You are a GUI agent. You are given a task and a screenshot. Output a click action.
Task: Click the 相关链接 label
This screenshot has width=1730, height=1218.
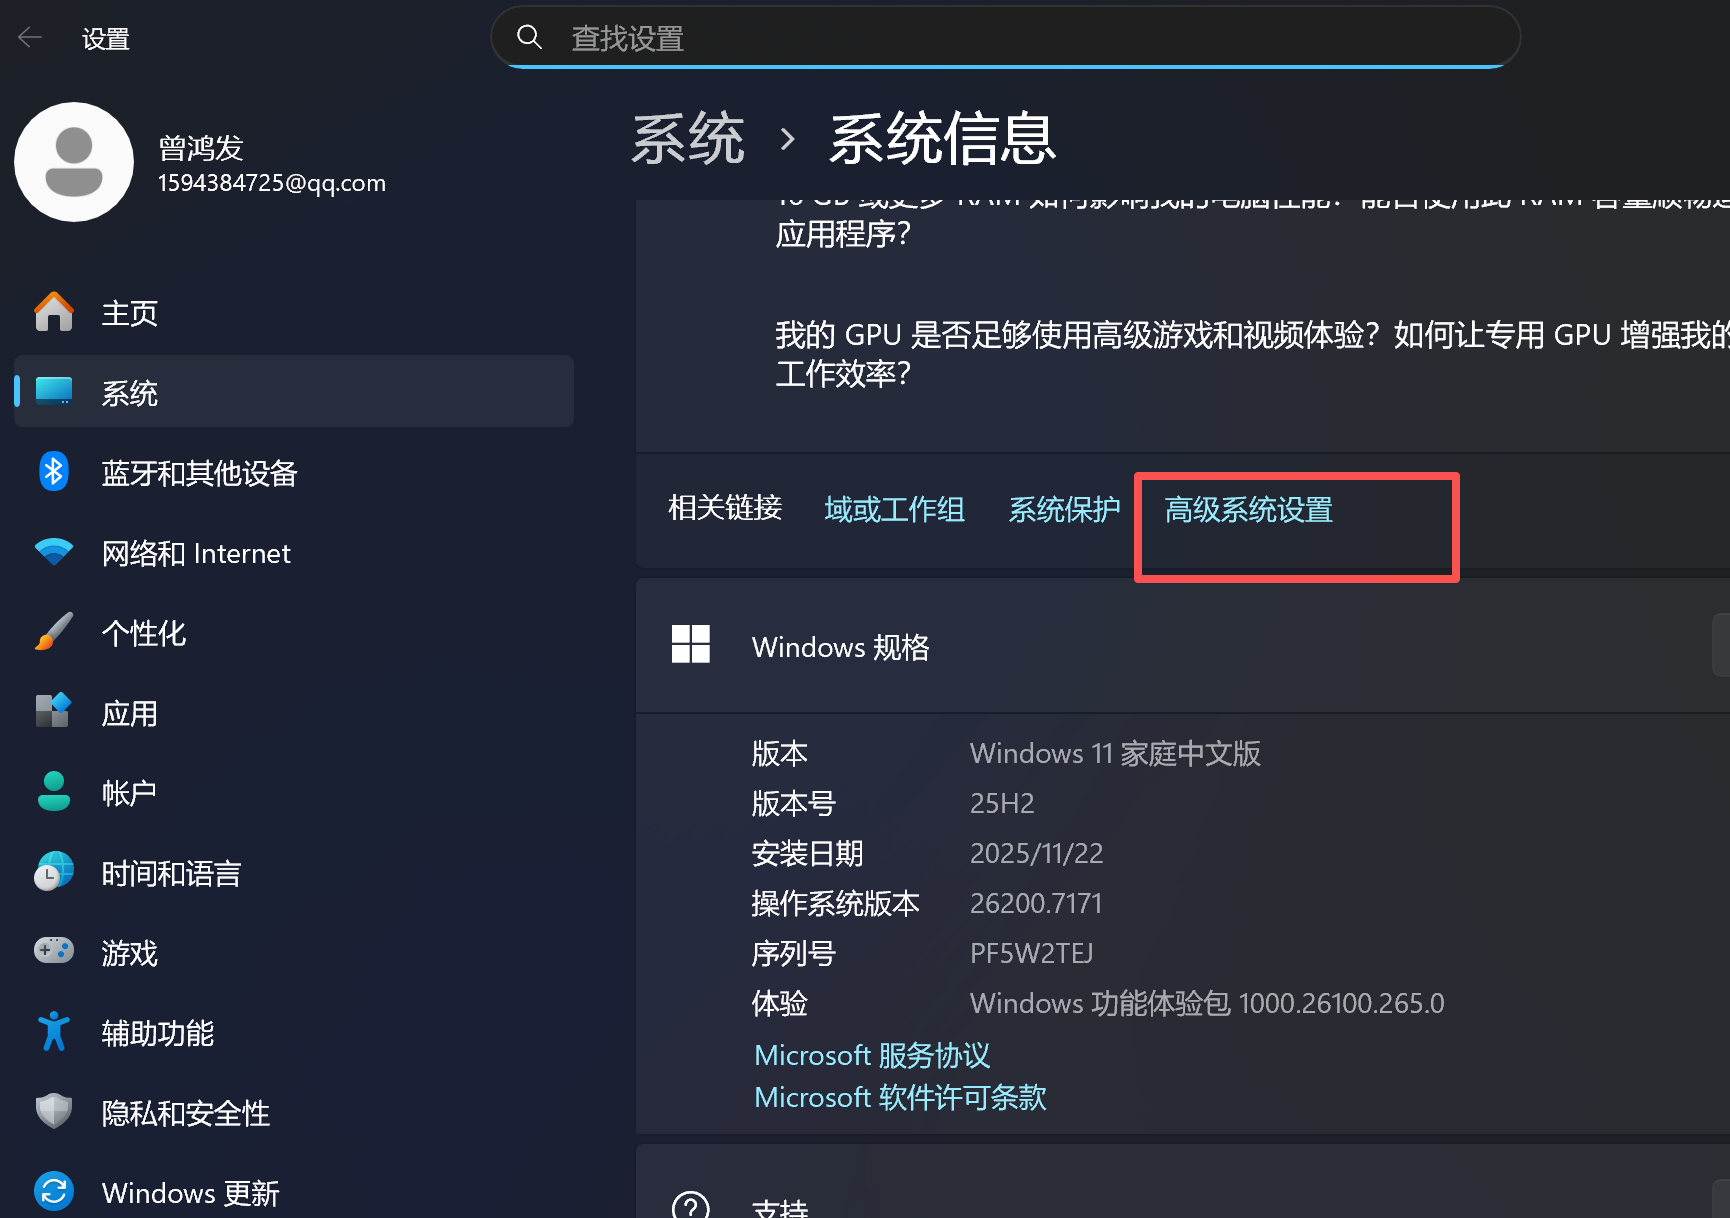pos(725,508)
